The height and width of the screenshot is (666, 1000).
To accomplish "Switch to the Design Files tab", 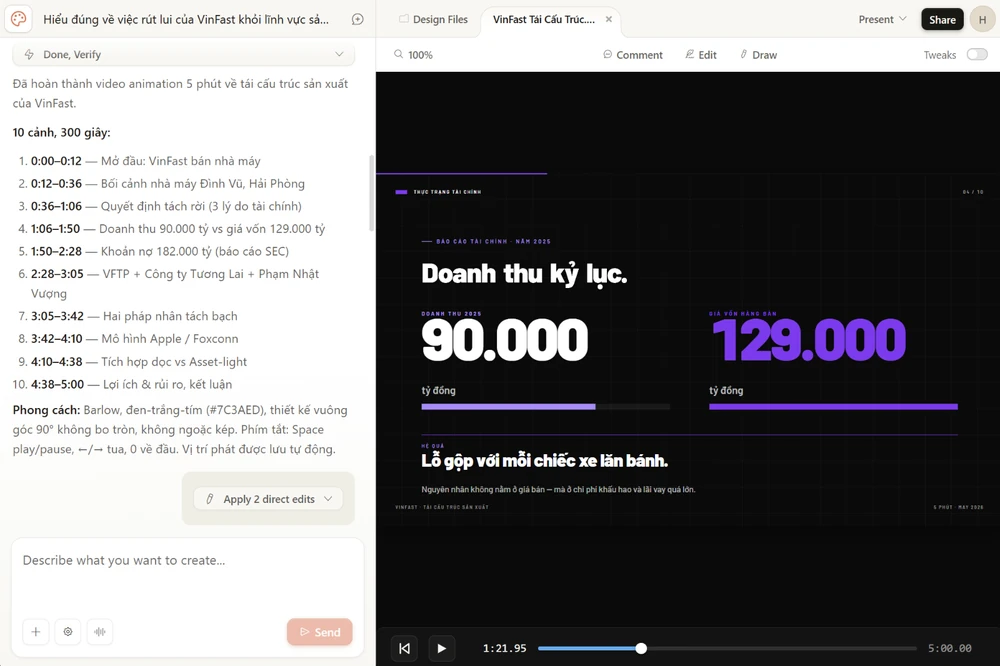I will (433, 19).
